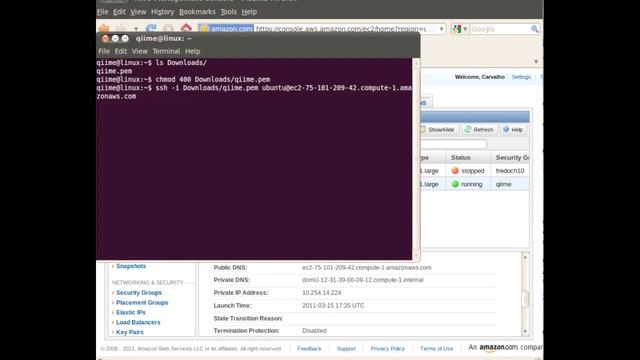Click the chmod 400 command line in terminal
Screen dimensions: 640x360
[183, 80]
